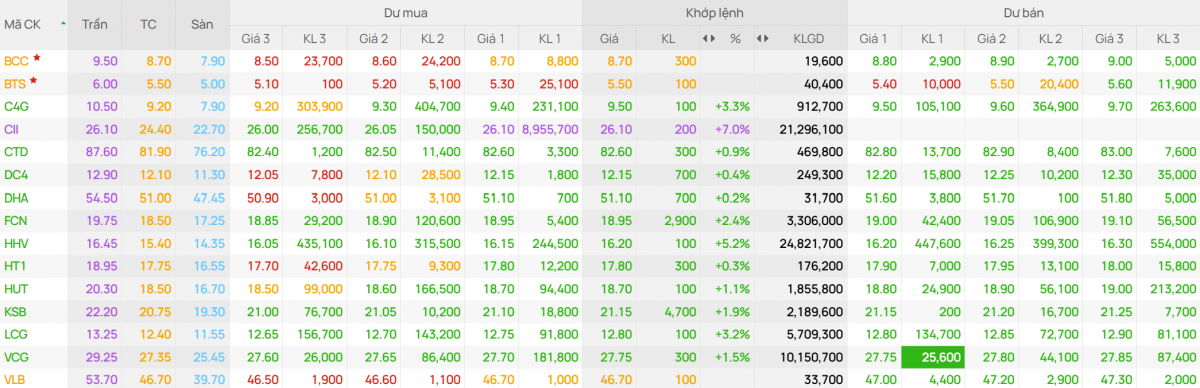Click the FCN change value +2.4%
This screenshot has height=388, width=1200.
coord(733,220)
